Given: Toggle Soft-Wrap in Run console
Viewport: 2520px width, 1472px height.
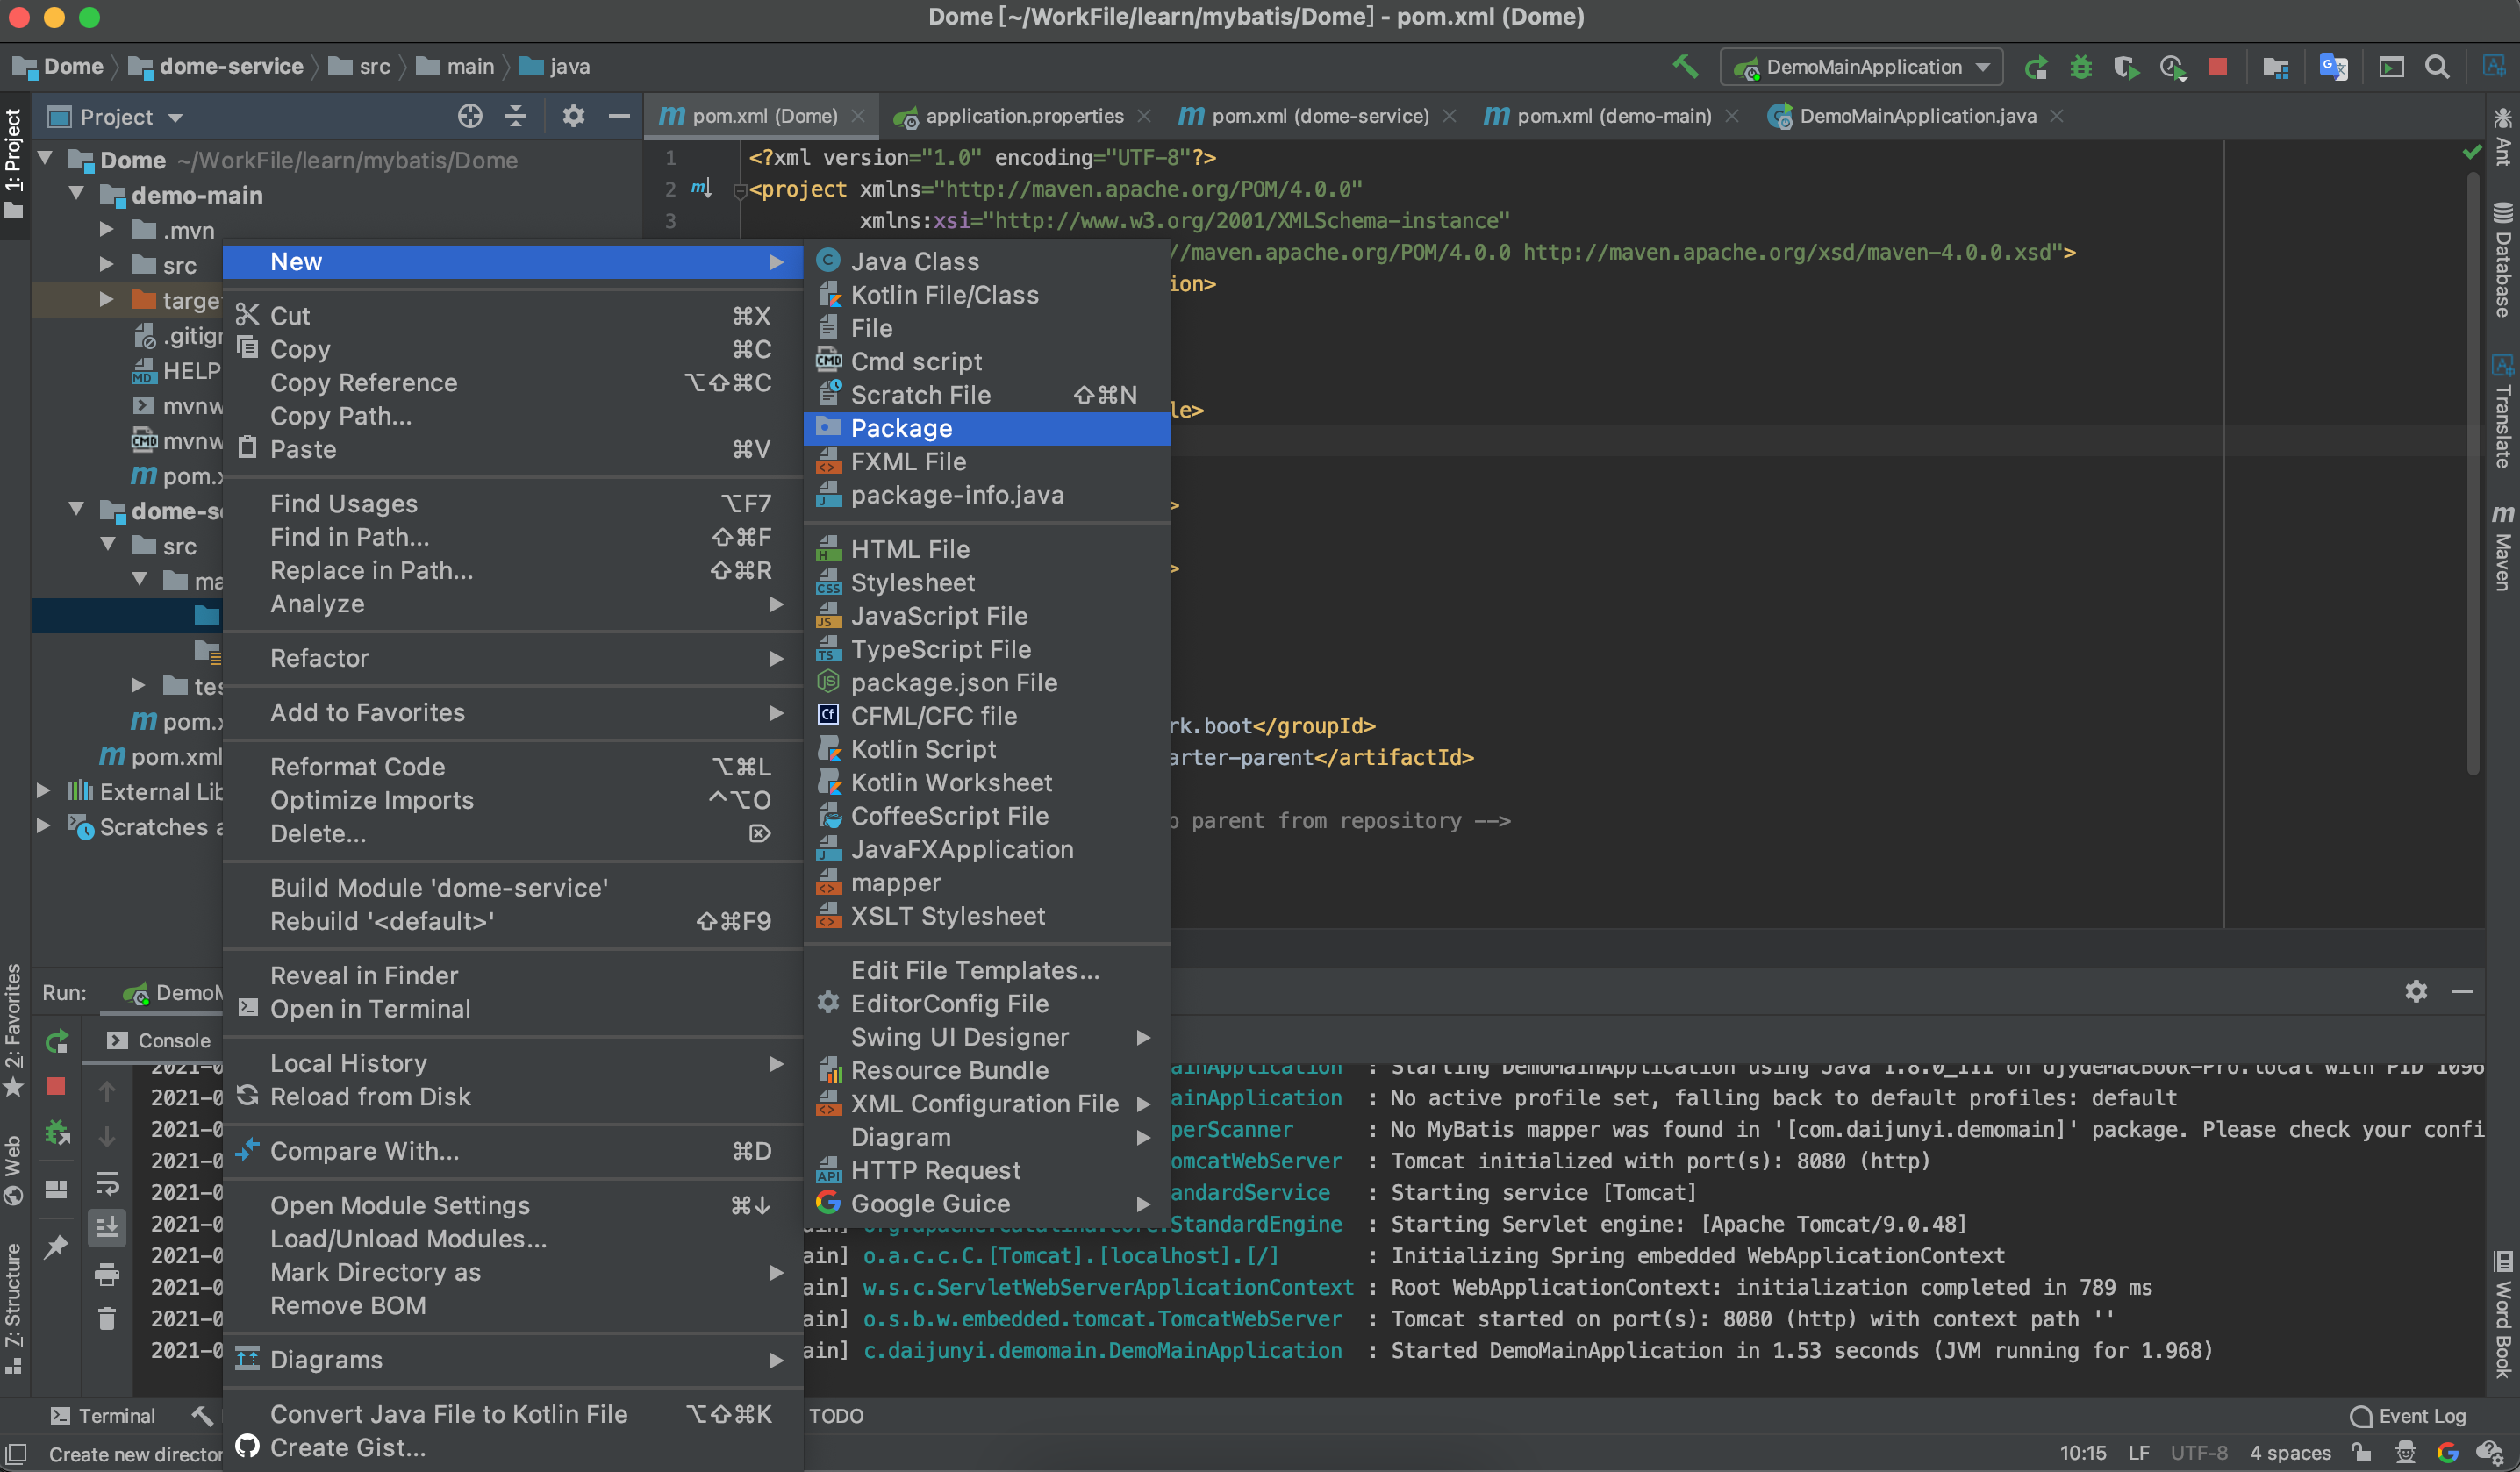Looking at the screenshot, I should coord(107,1183).
